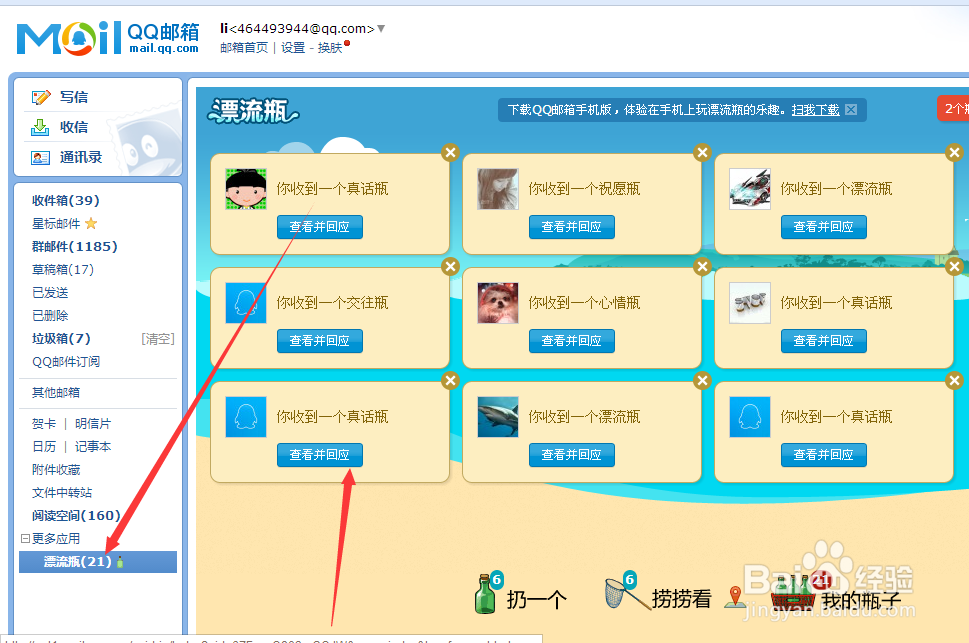Open 垃圾箱(7) folder
The height and width of the screenshot is (643, 969).
[61, 338]
